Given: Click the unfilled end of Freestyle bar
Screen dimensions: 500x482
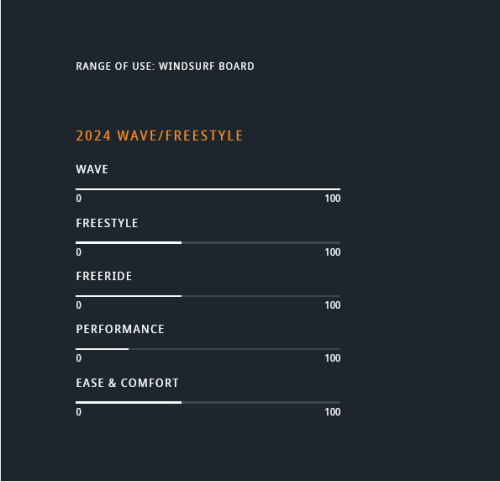Looking at the screenshot, I should pyautogui.click(x=261, y=243).
